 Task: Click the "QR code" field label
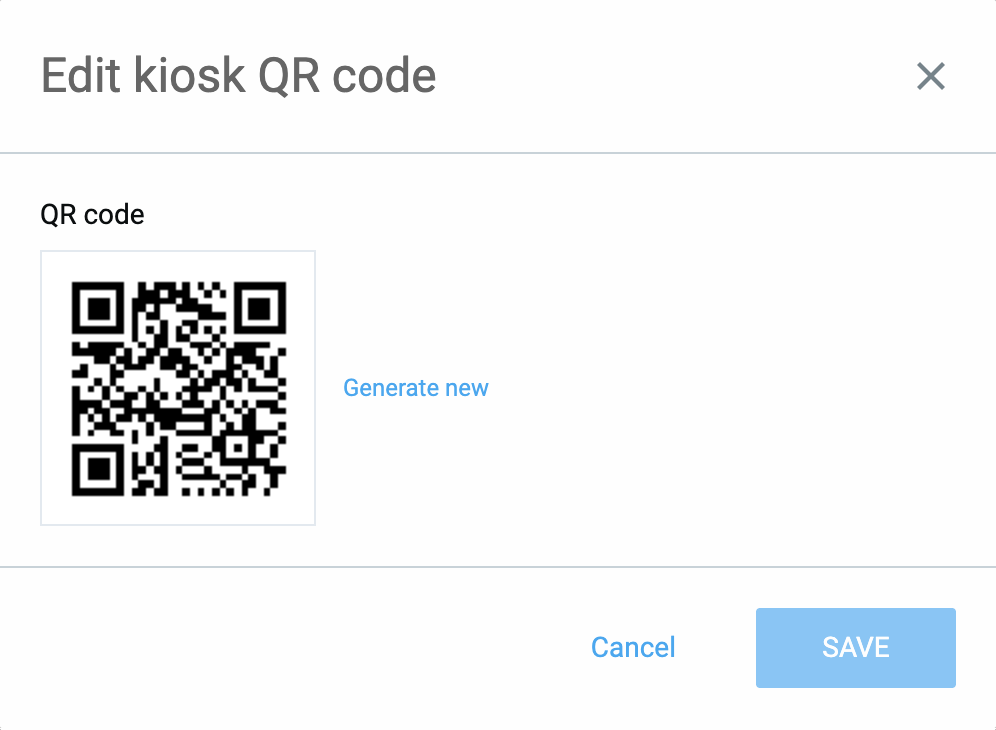(92, 214)
